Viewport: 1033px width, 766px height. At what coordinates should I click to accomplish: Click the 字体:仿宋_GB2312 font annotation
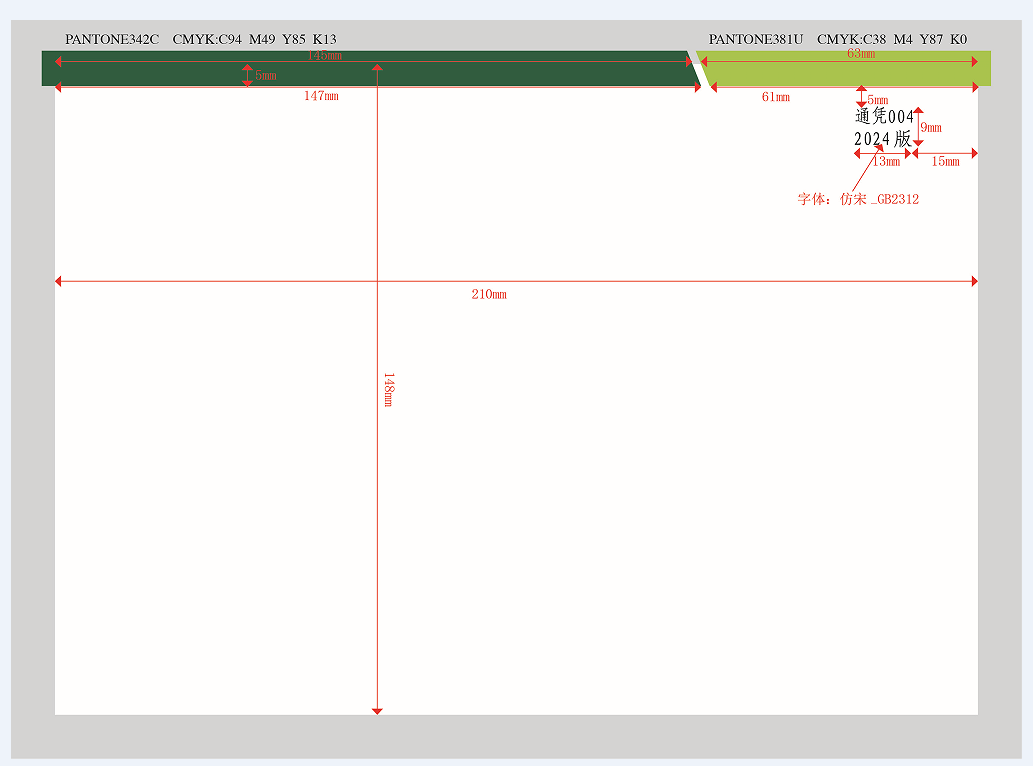point(858,199)
